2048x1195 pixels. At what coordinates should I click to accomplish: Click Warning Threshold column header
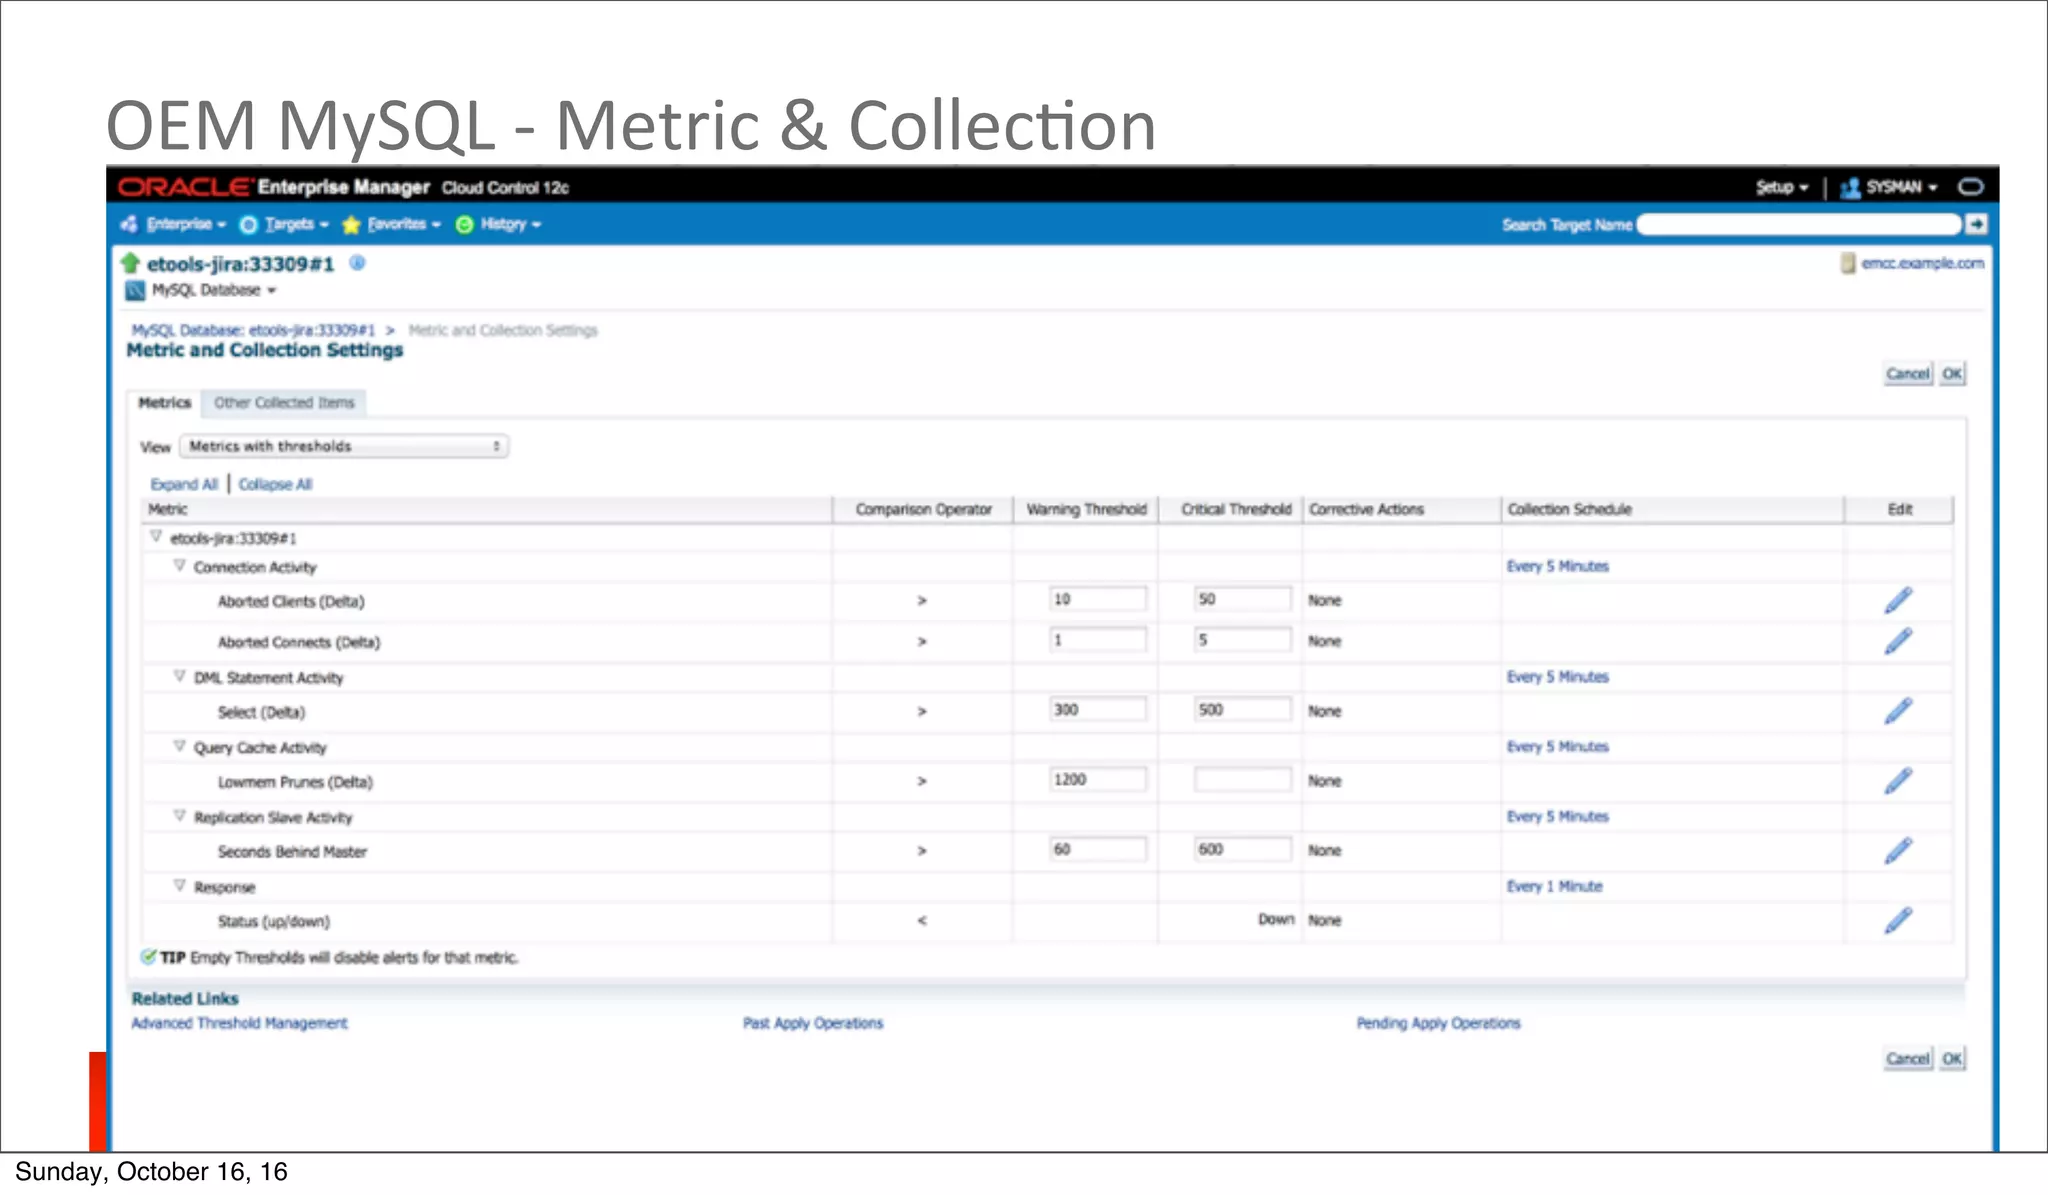1086,509
